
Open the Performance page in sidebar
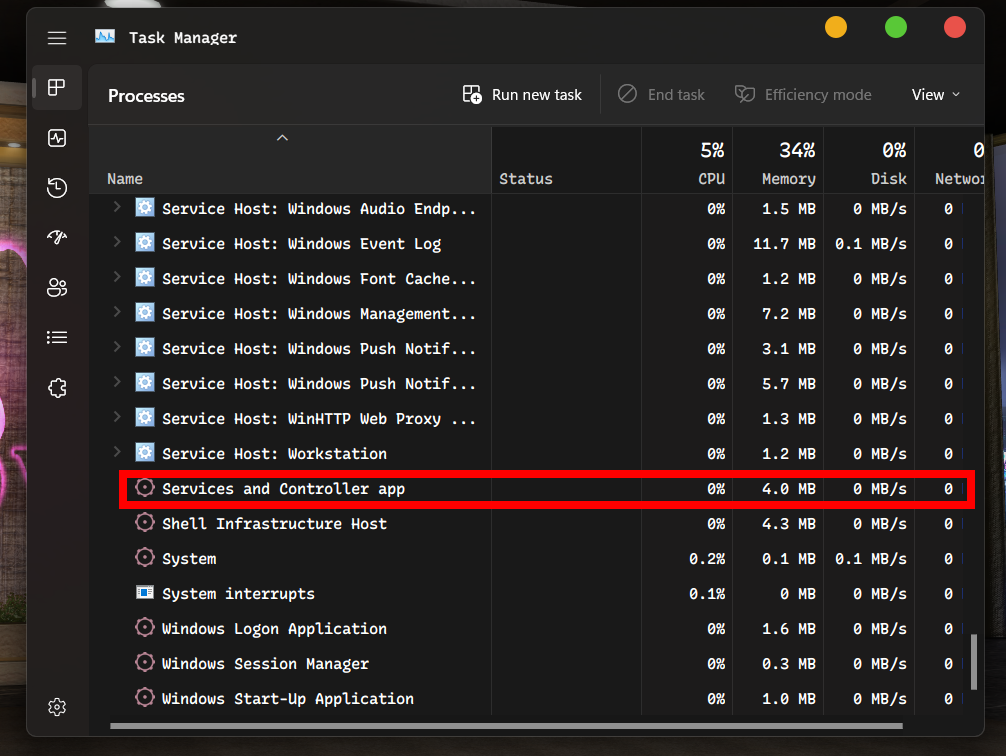coord(57,137)
